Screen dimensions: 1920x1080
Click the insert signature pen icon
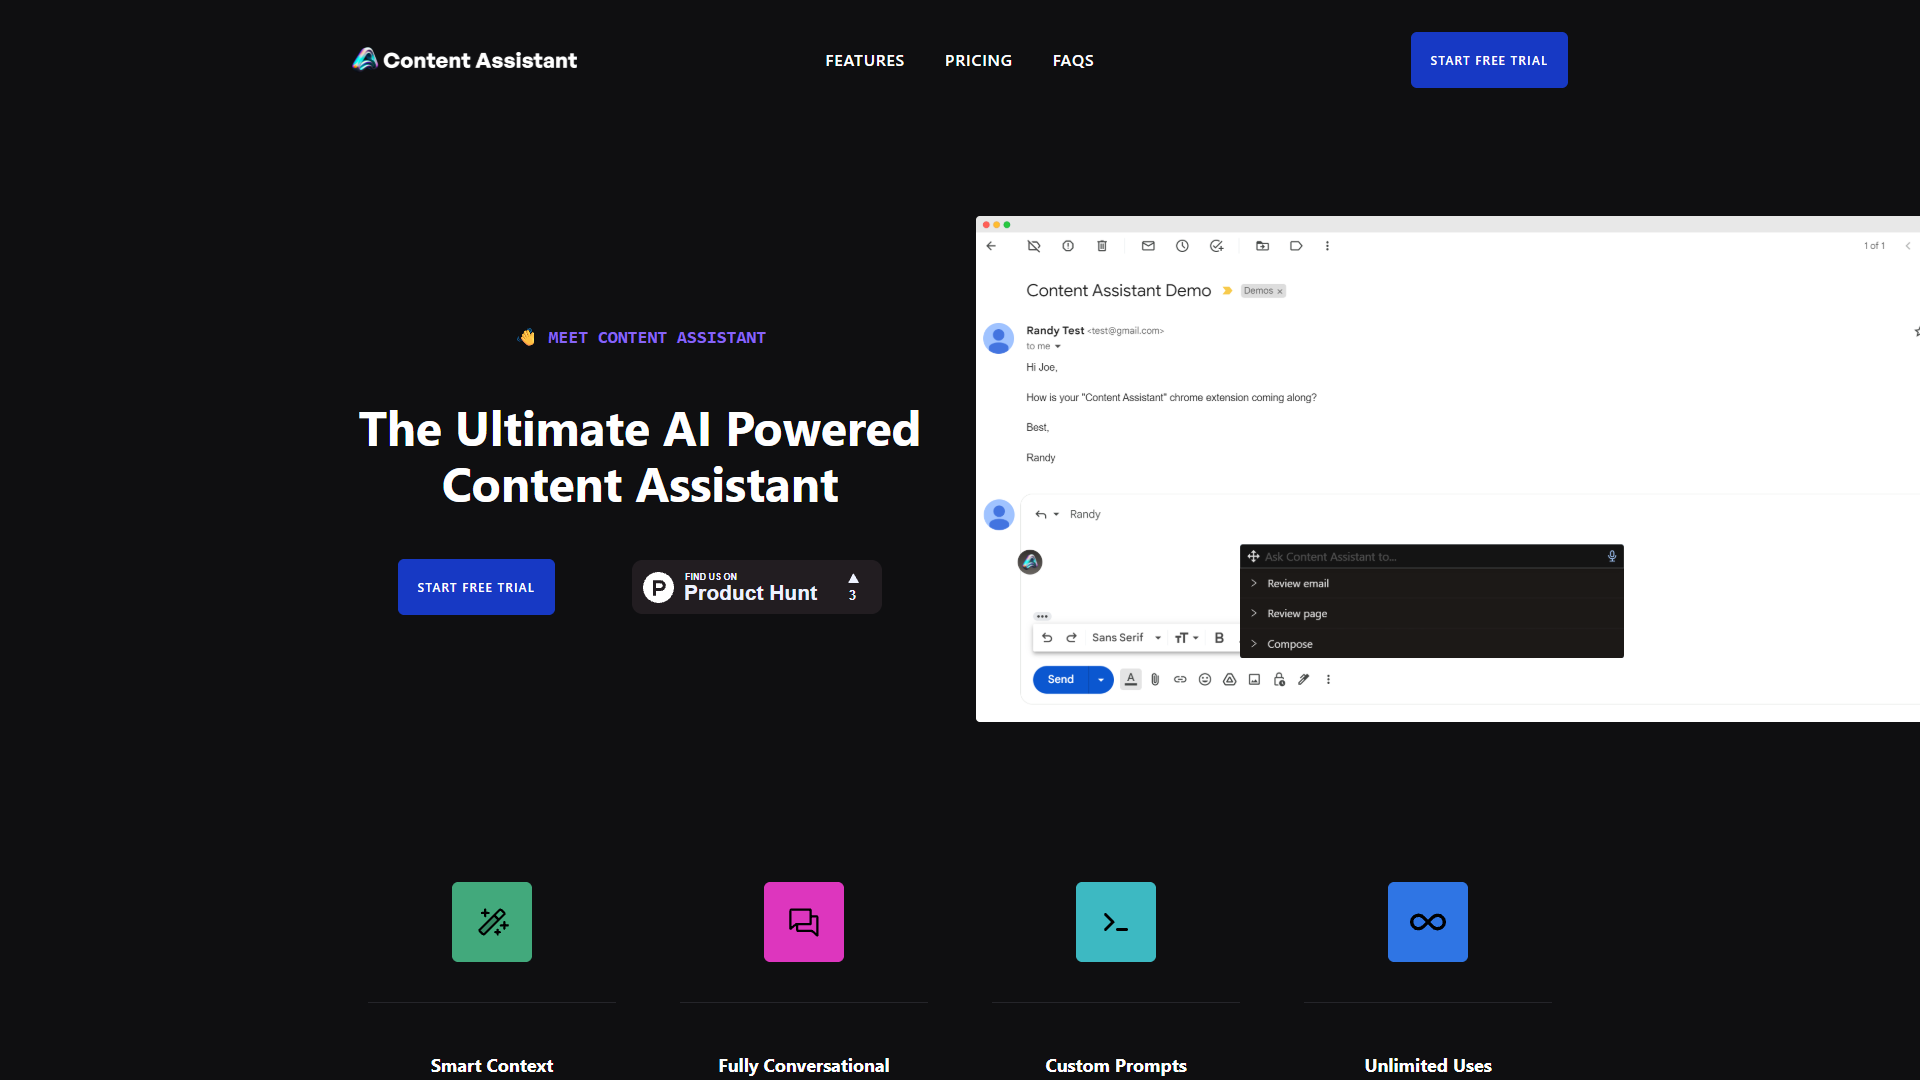click(1304, 680)
